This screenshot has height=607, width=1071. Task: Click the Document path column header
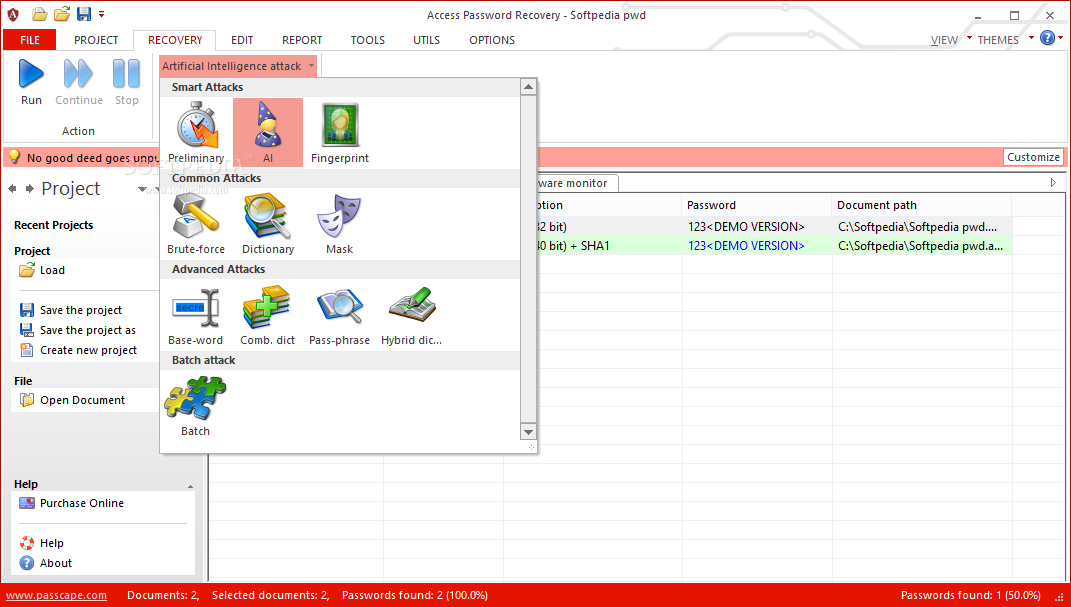point(921,205)
